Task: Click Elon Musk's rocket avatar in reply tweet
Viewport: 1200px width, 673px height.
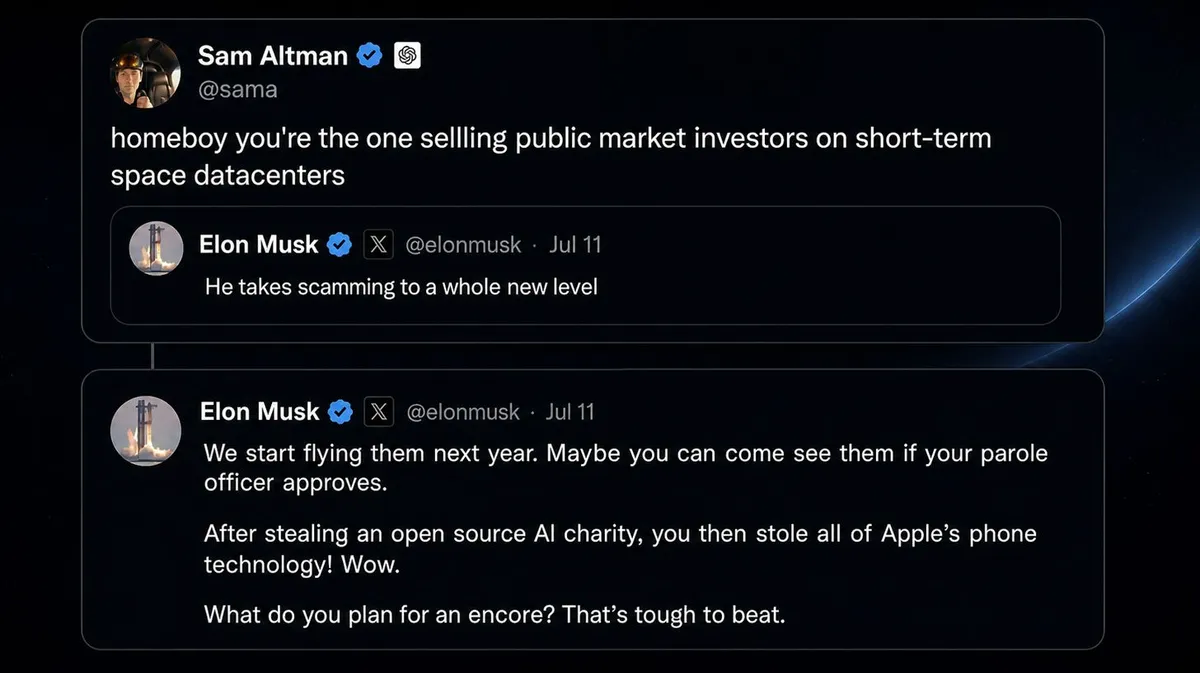Action: pyautogui.click(x=145, y=430)
